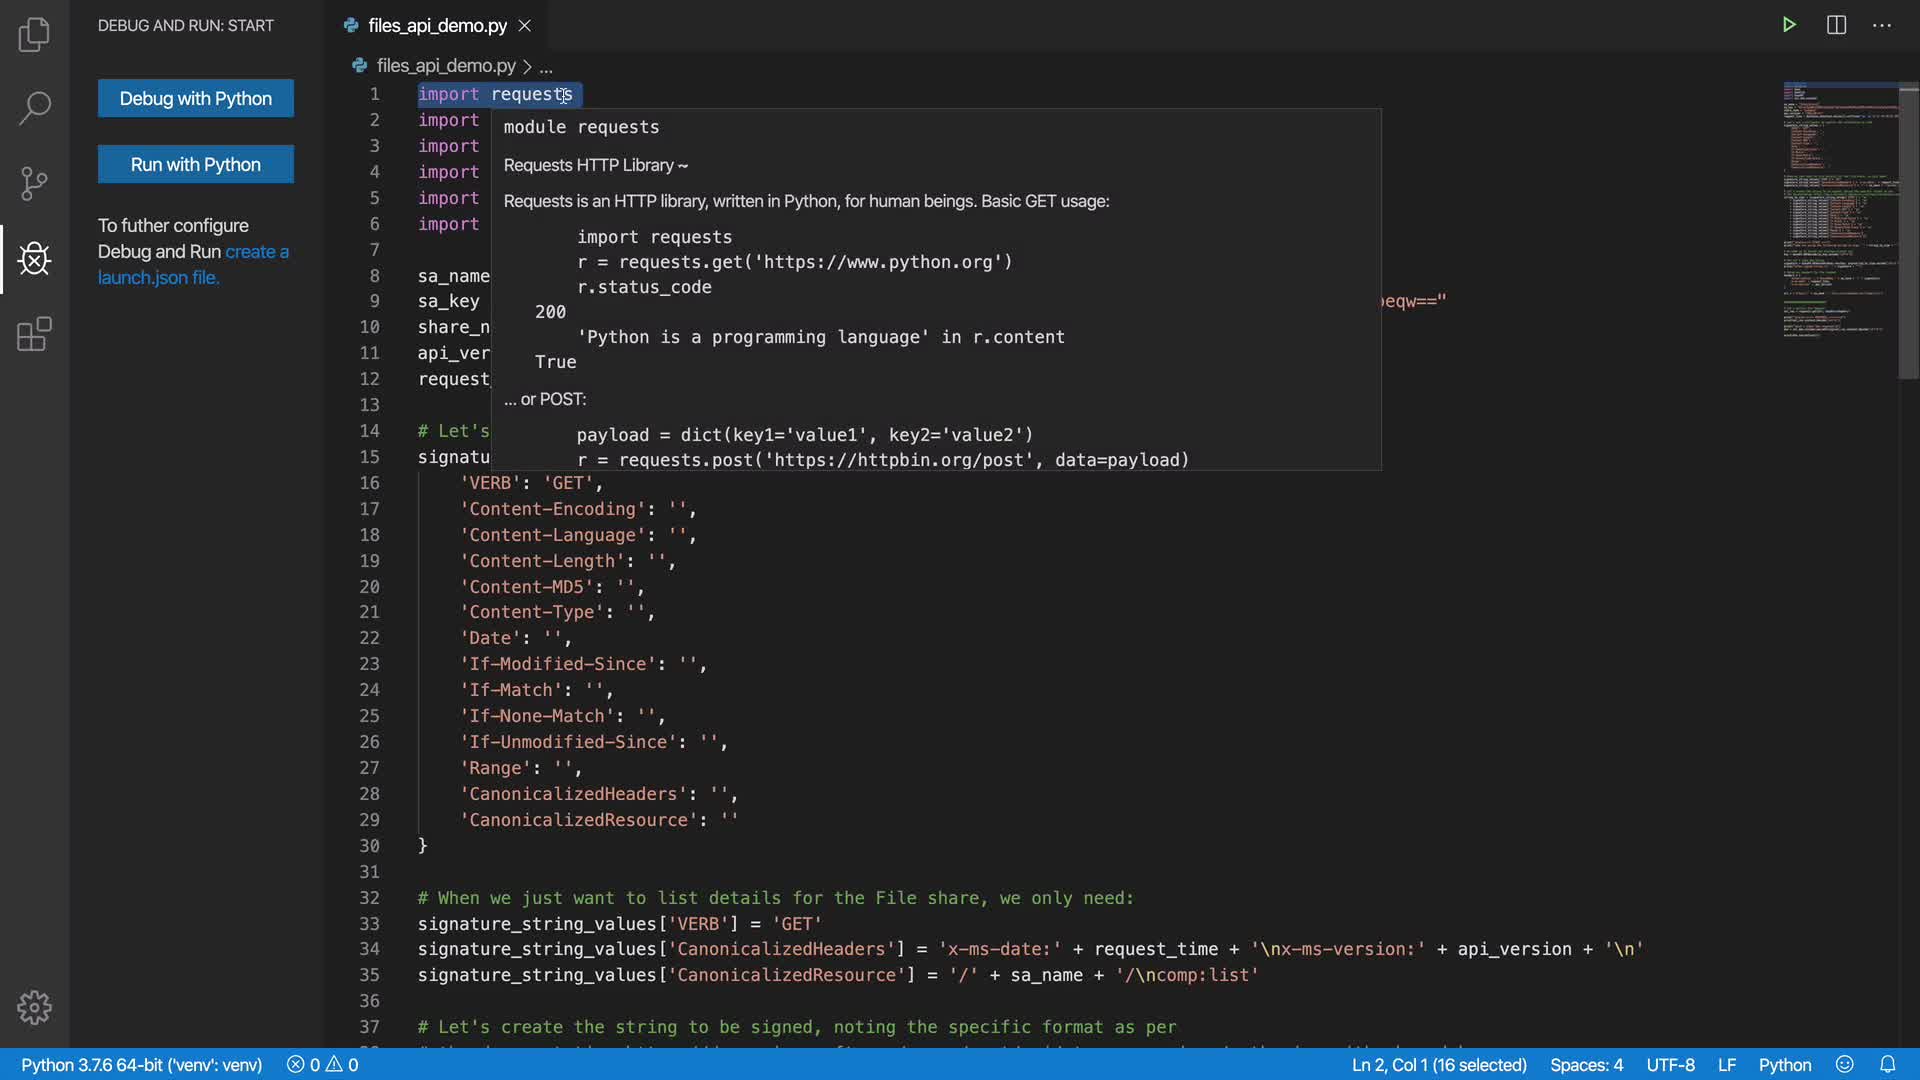Open the Manage gear icon
Viewport: 1920px width, 1080px height.
[34, 1007]
